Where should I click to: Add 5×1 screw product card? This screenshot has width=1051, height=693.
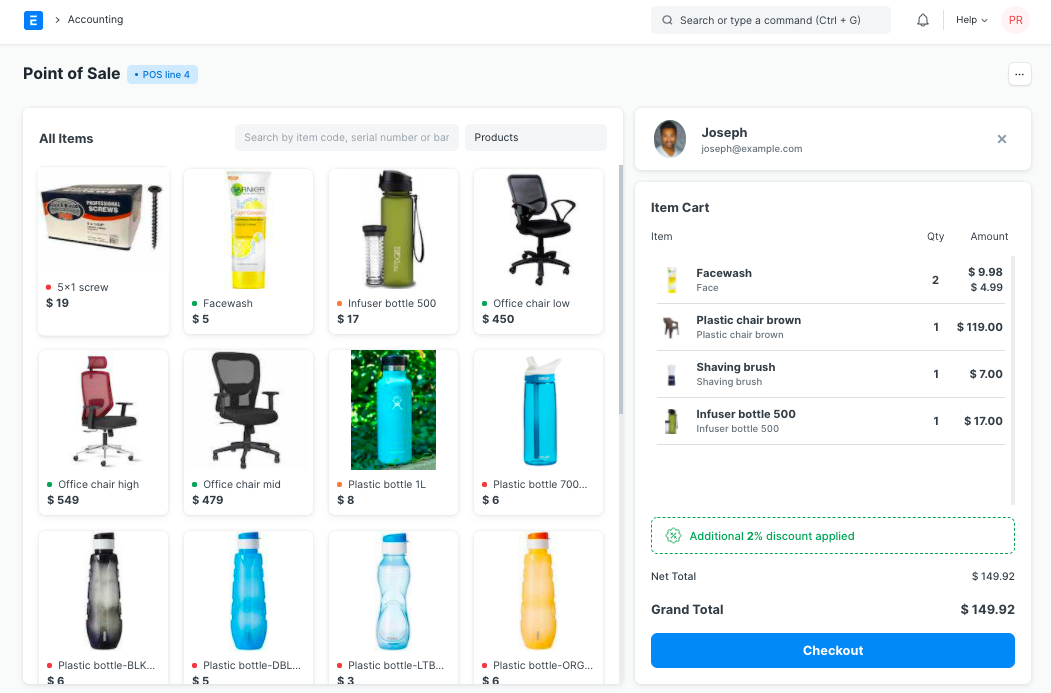[104, 251]
